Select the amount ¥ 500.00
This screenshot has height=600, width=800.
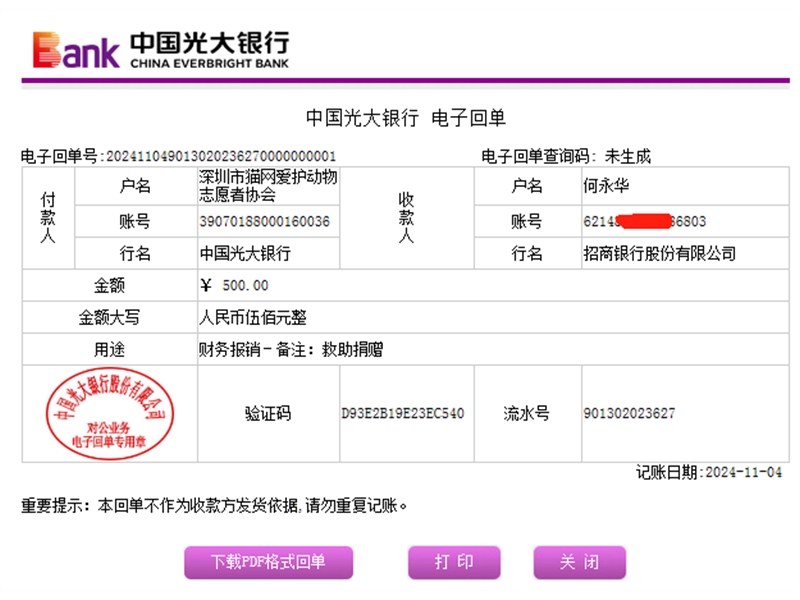point(234,285)
